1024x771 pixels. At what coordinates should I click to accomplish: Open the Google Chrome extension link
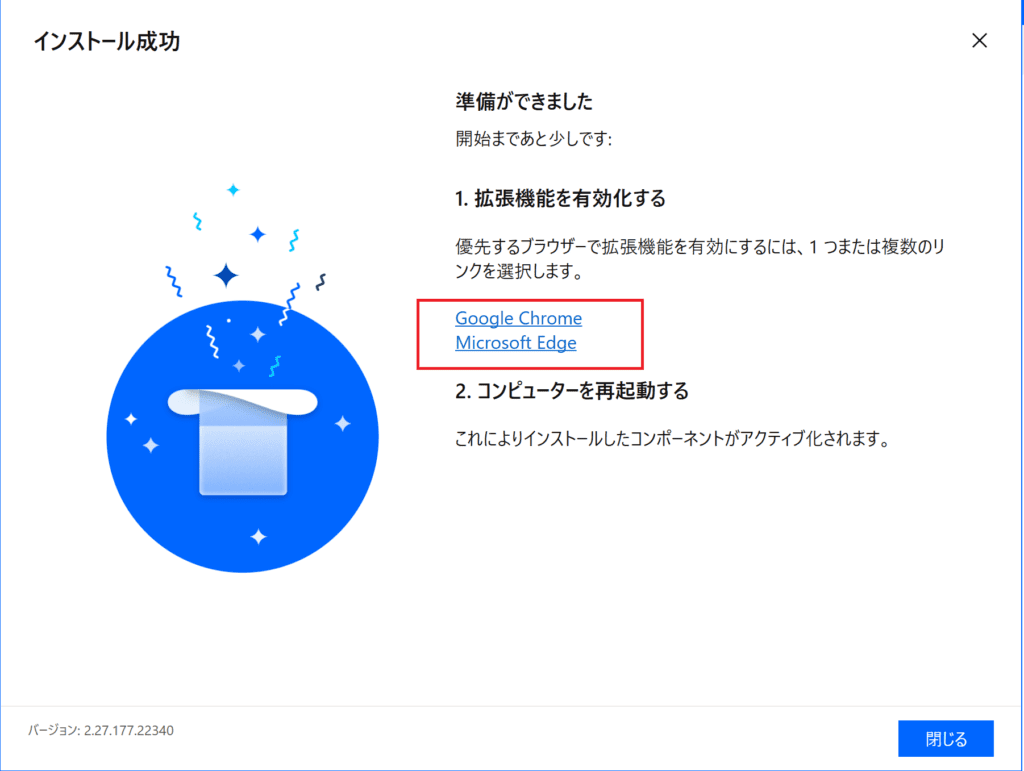coord(519,318)
